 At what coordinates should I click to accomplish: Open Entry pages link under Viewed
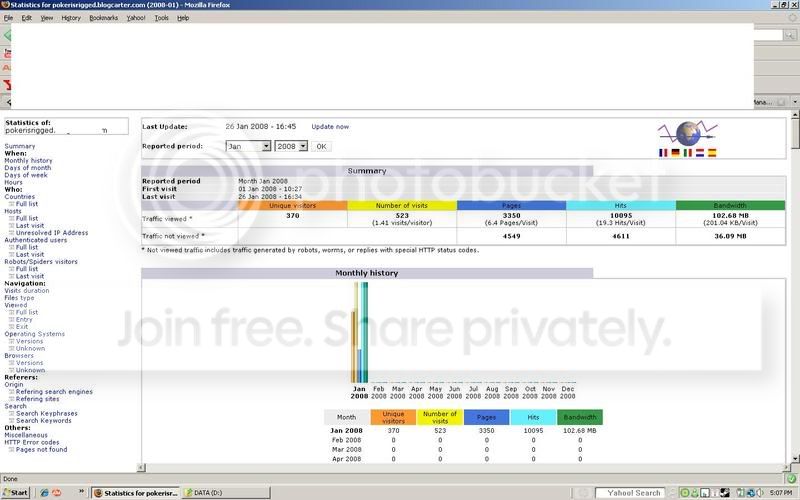click(x=24, y=319)
